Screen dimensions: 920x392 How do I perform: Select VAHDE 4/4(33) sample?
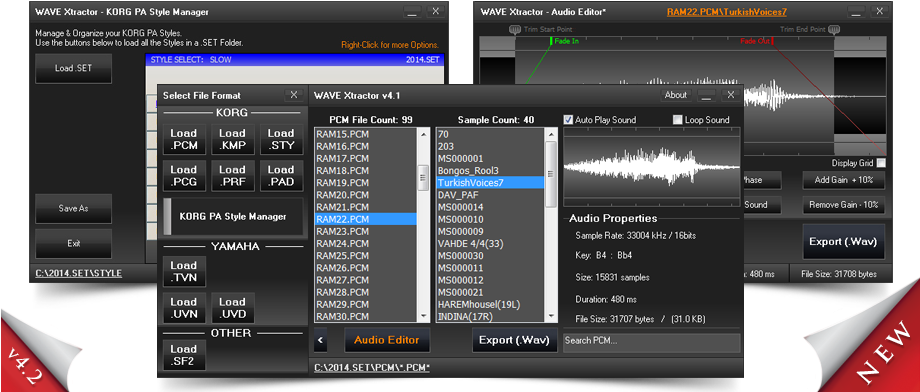coord(490,243)
